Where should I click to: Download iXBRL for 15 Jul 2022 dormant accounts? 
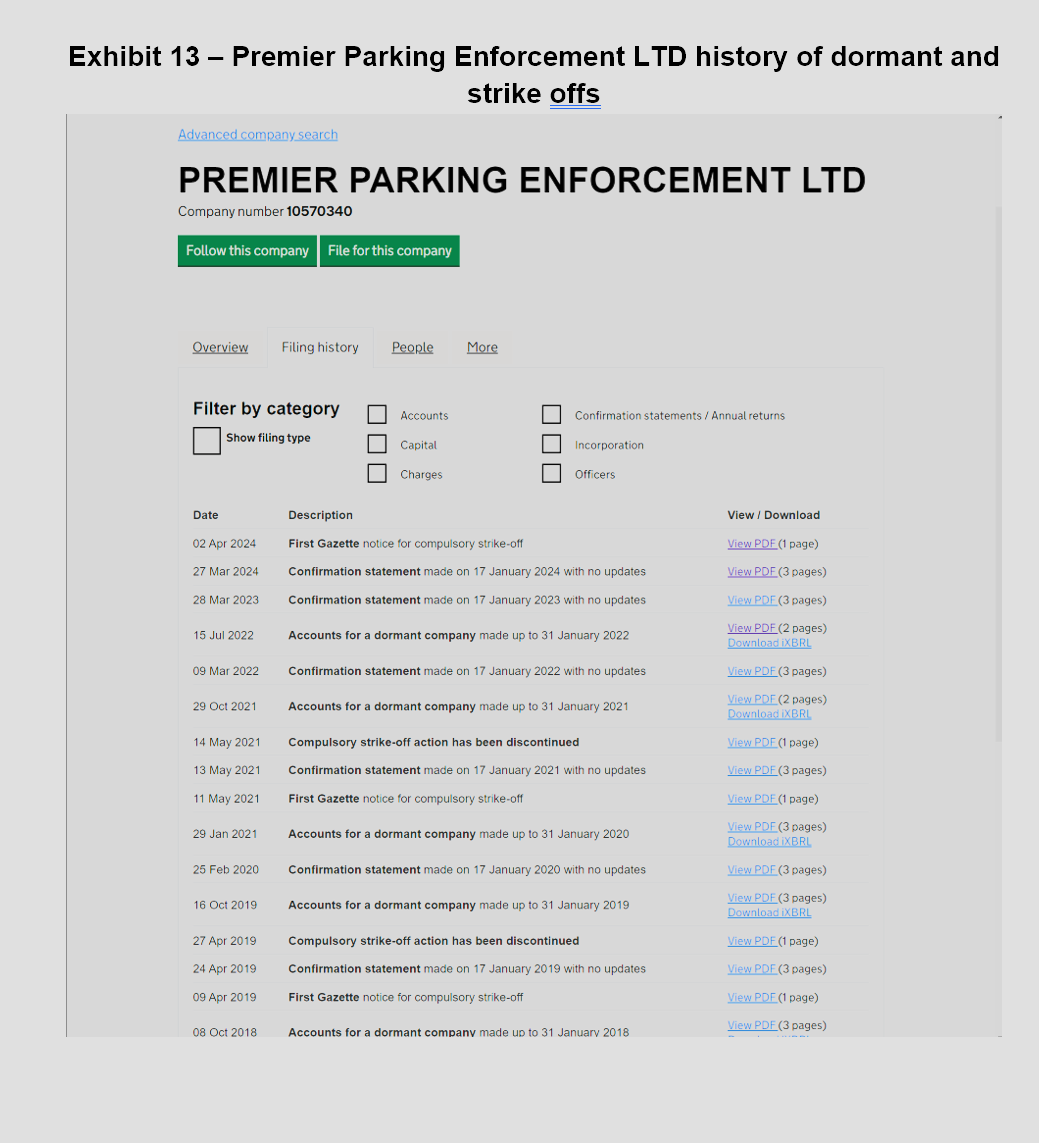pos(769,643)
